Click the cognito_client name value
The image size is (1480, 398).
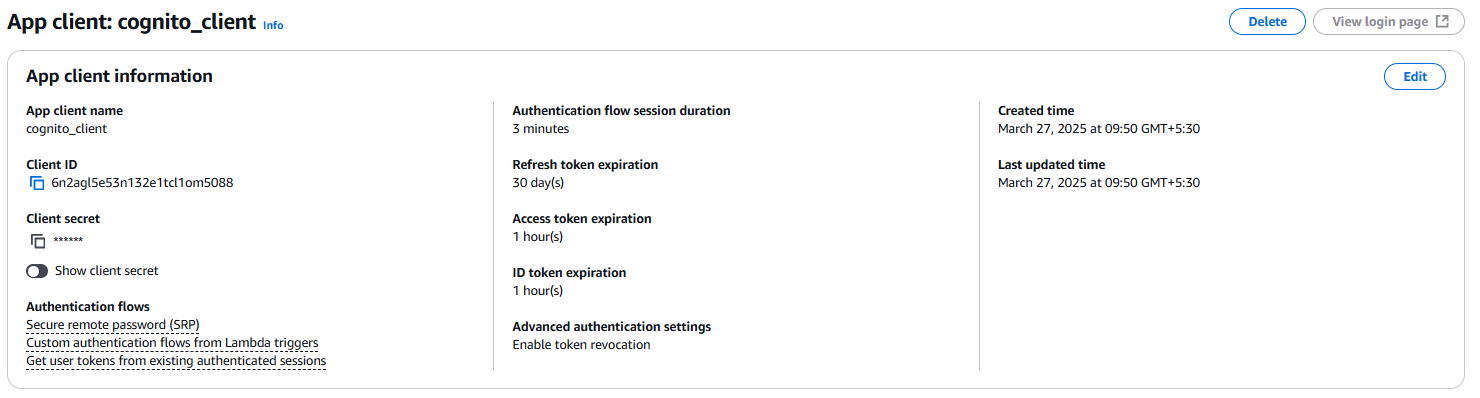click(x=66, y=129)
